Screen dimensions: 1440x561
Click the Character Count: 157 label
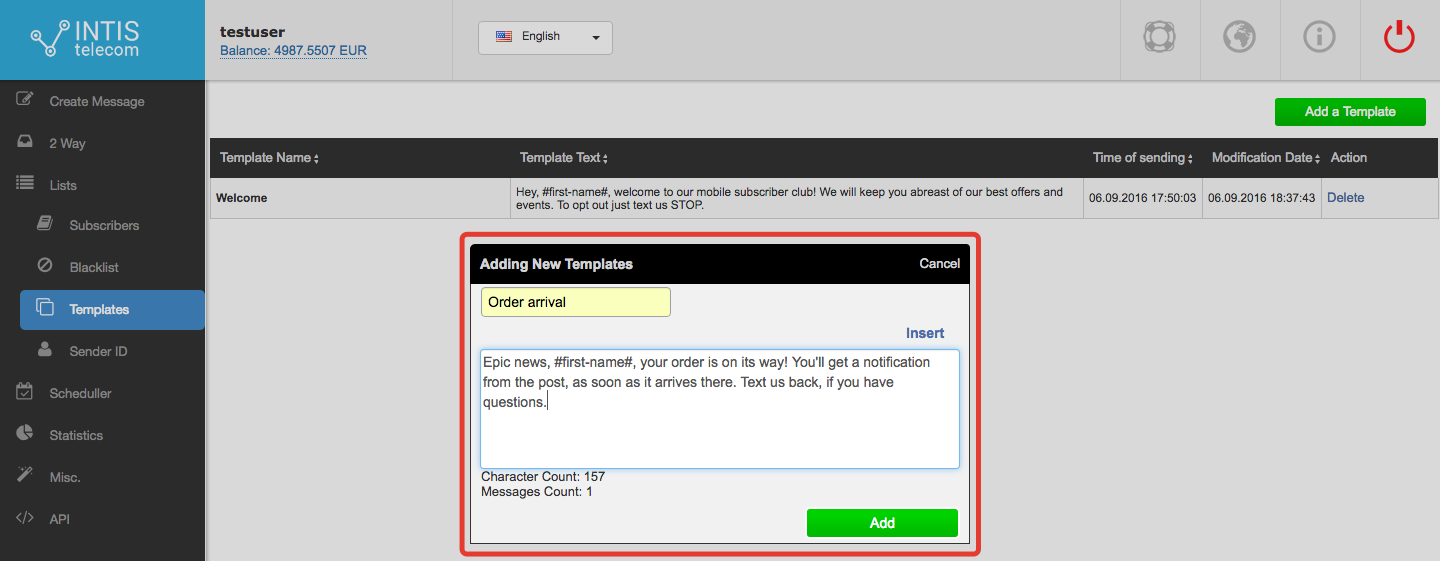543,477
